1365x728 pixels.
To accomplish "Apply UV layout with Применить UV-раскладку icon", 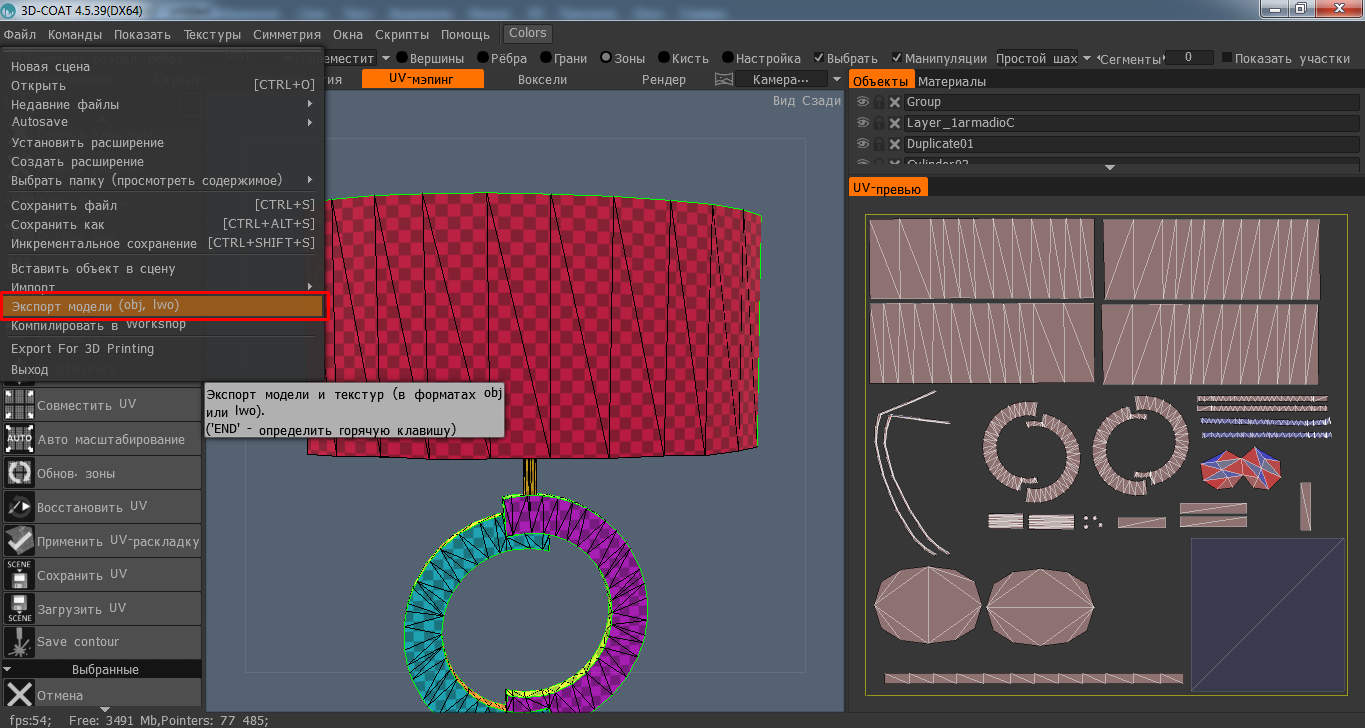I will tap(20, 541).
